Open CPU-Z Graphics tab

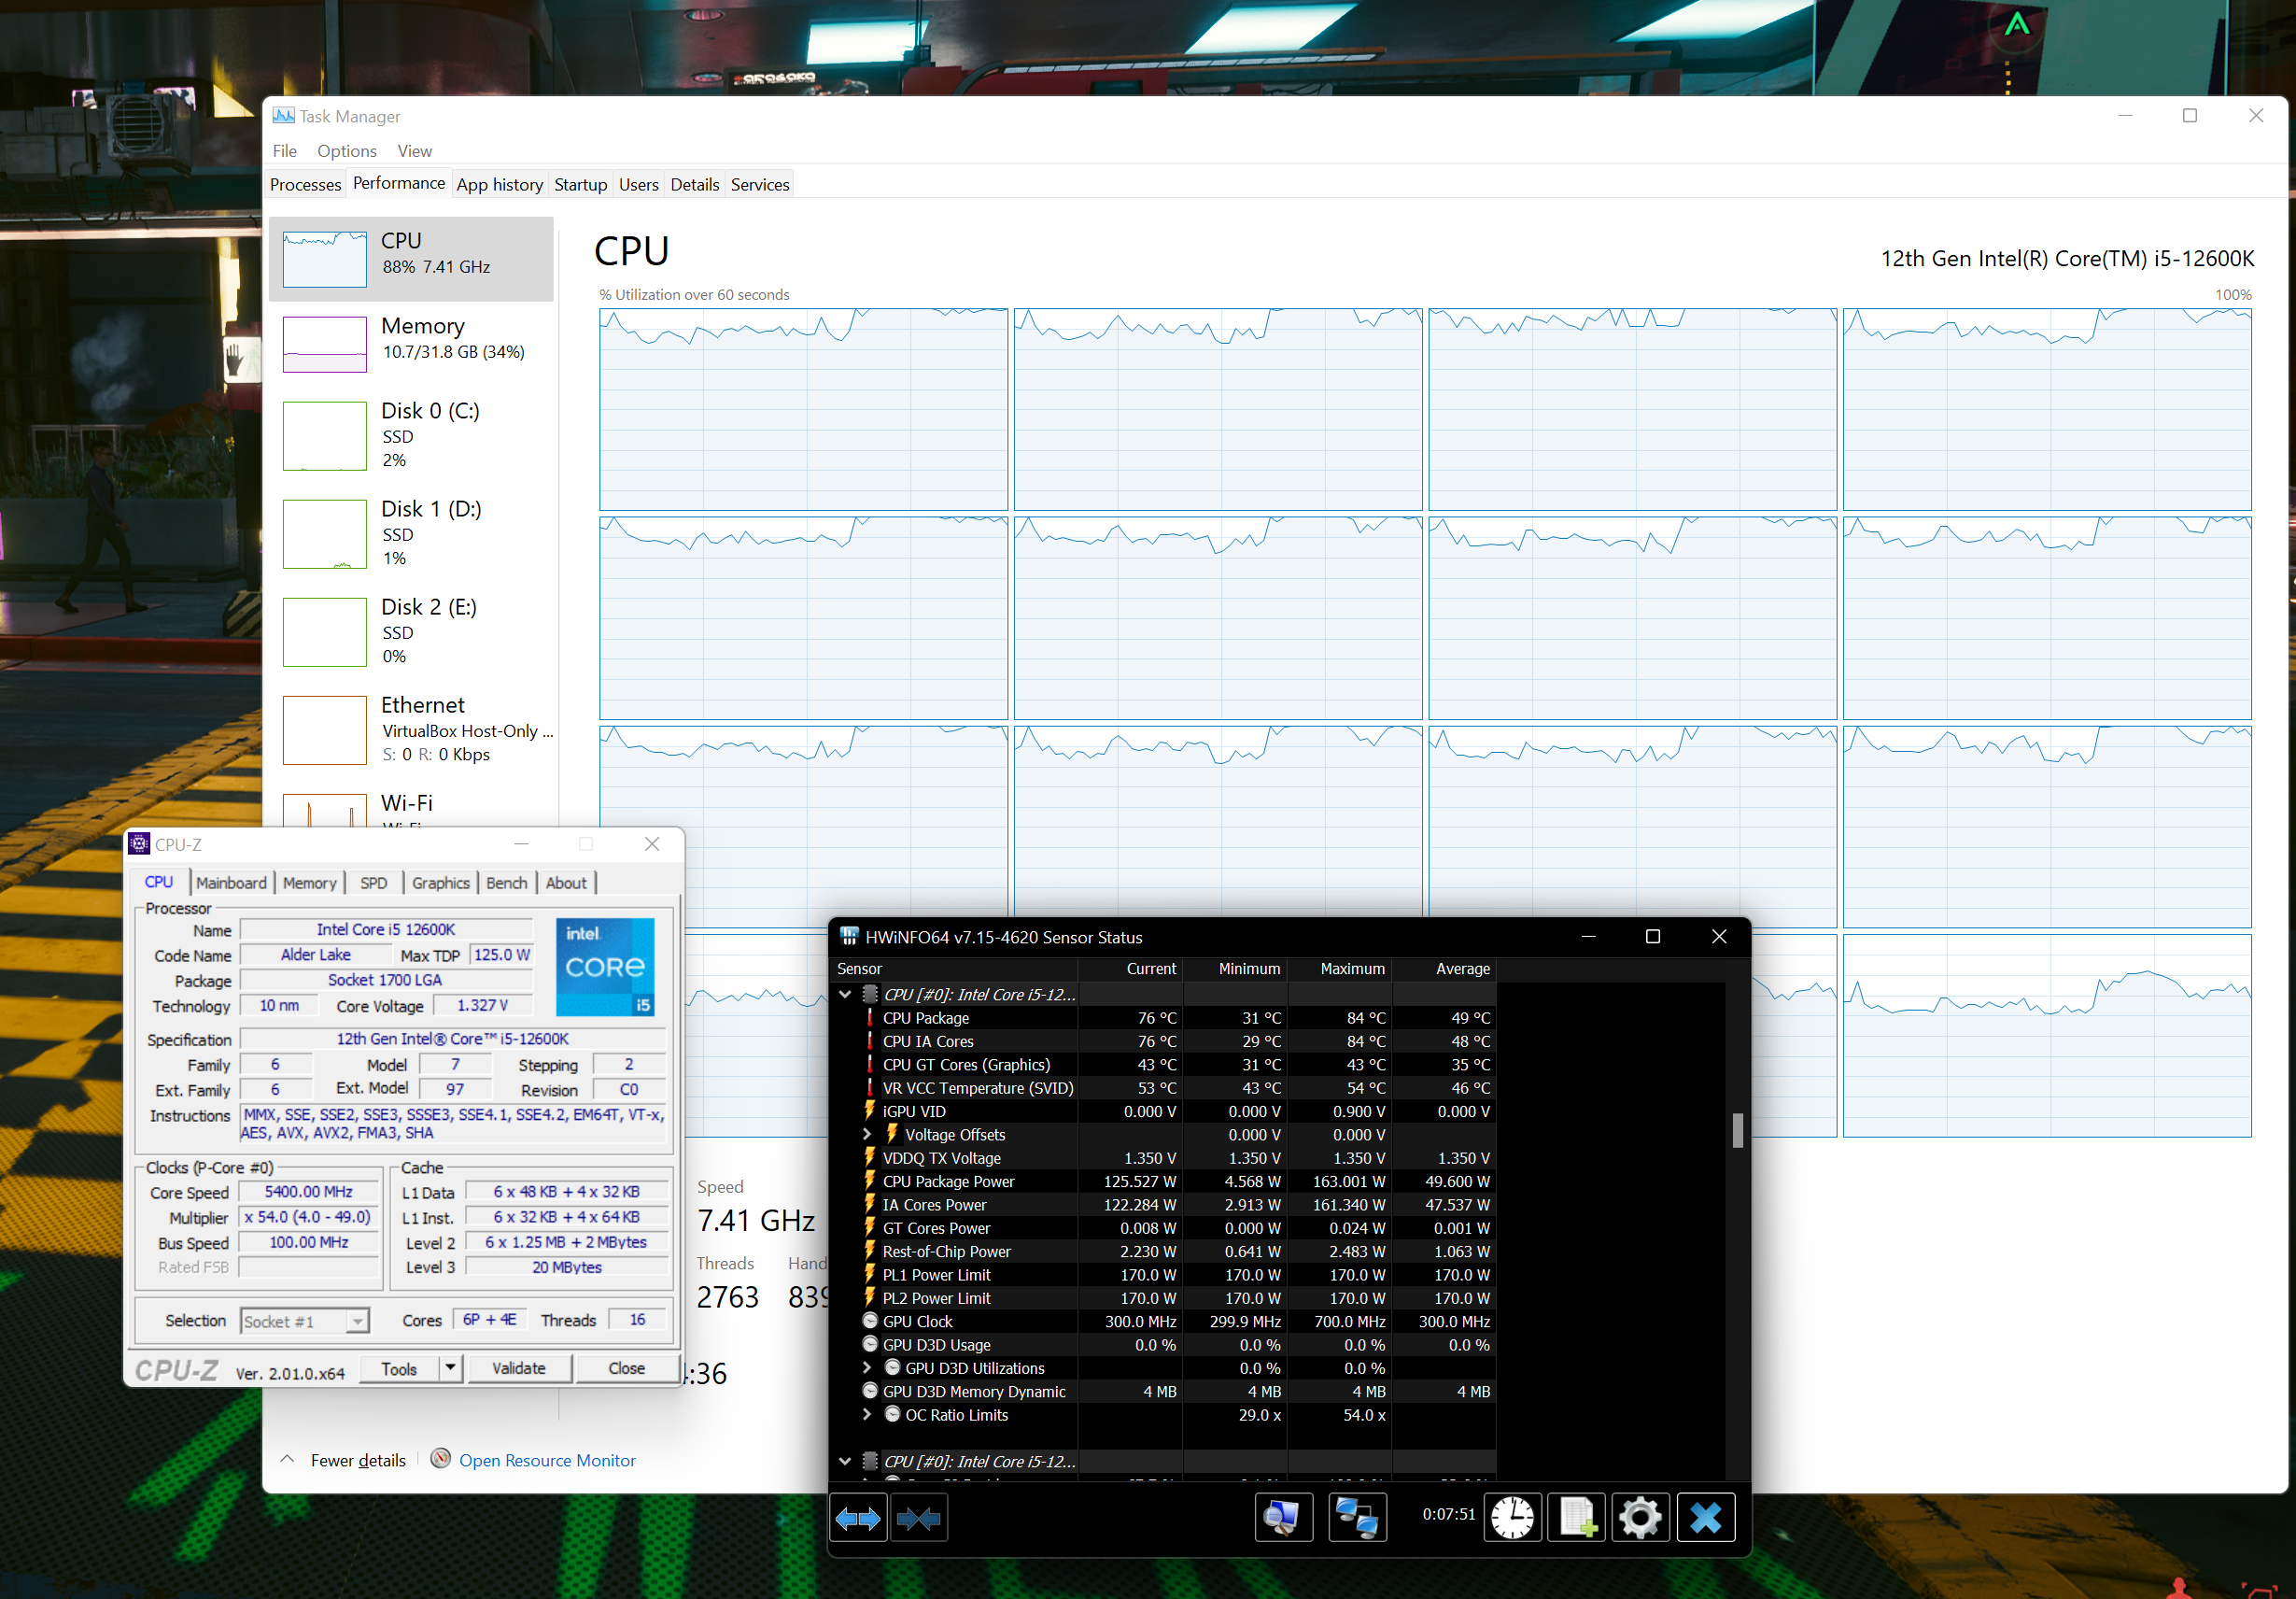(x=441, y=882)
